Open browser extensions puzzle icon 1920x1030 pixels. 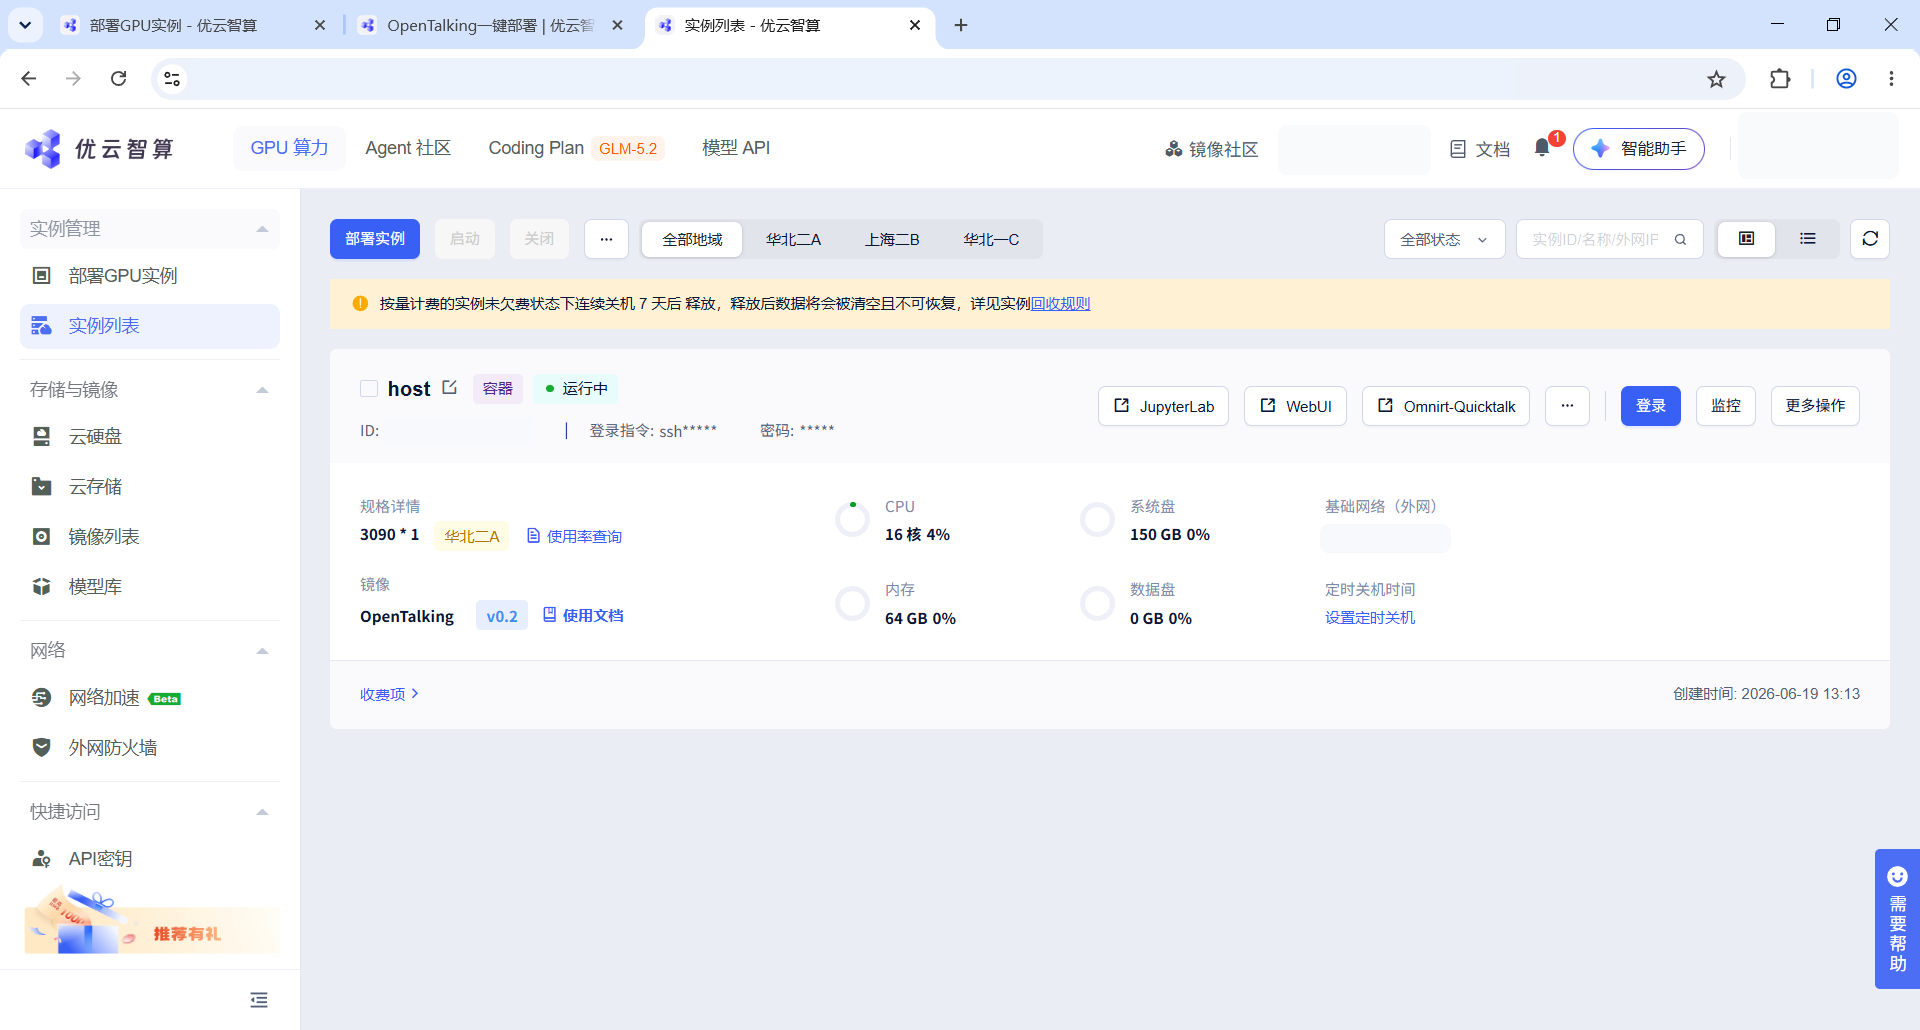[1780, 79]
